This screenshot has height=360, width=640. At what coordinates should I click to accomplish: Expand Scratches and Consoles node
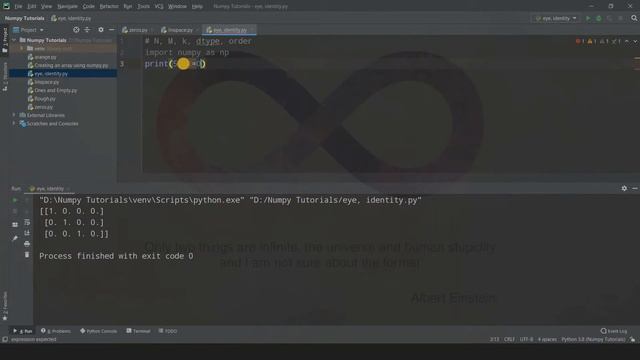[x=14, y=124]
